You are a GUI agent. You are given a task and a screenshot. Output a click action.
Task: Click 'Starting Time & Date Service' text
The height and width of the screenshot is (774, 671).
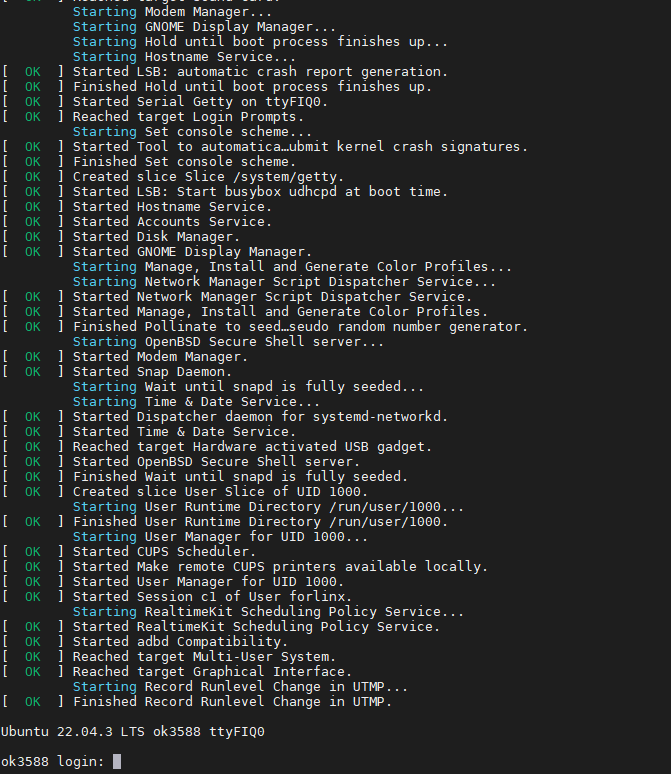(196, 402)
